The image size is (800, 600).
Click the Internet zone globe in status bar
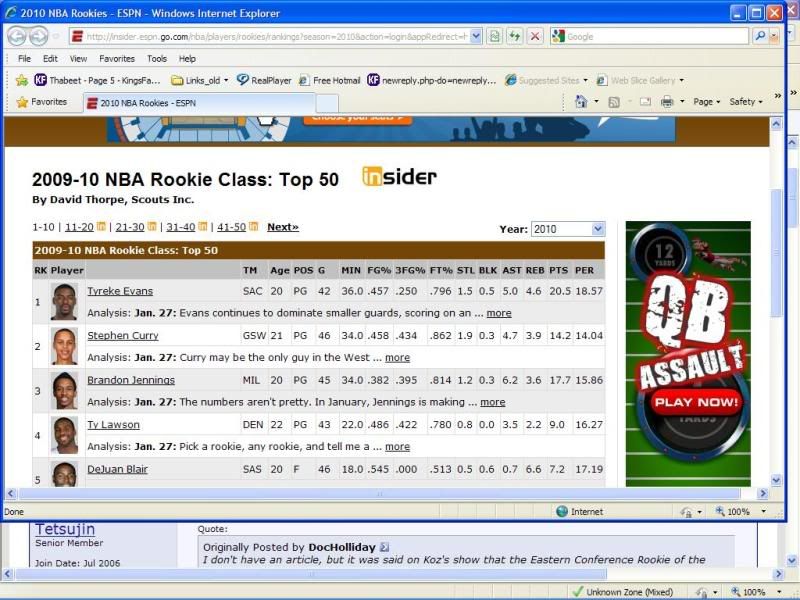pyautogui.click(x=562, y=511)
